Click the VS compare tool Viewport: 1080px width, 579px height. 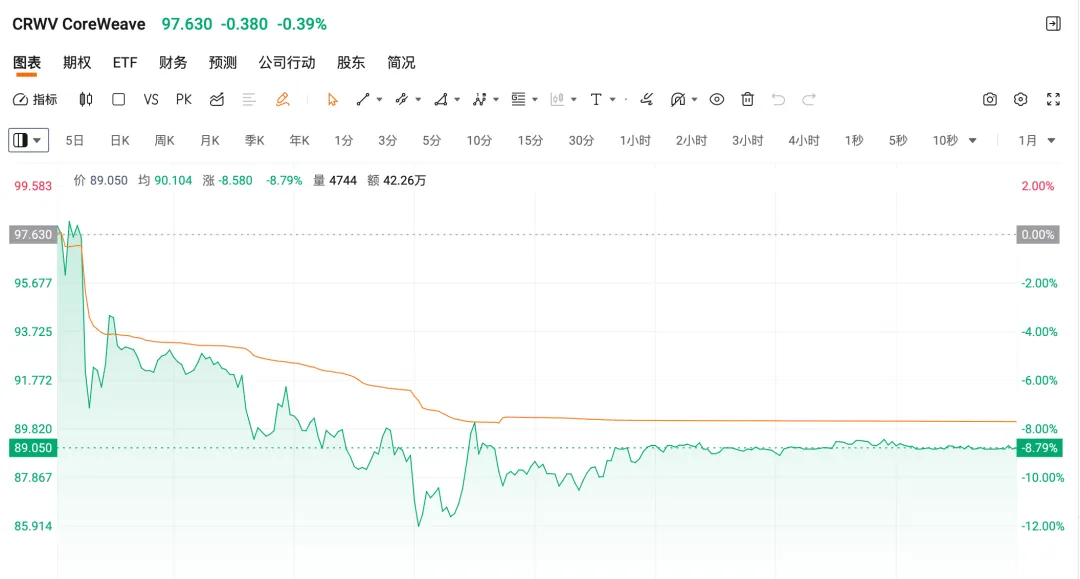[151, 100]
